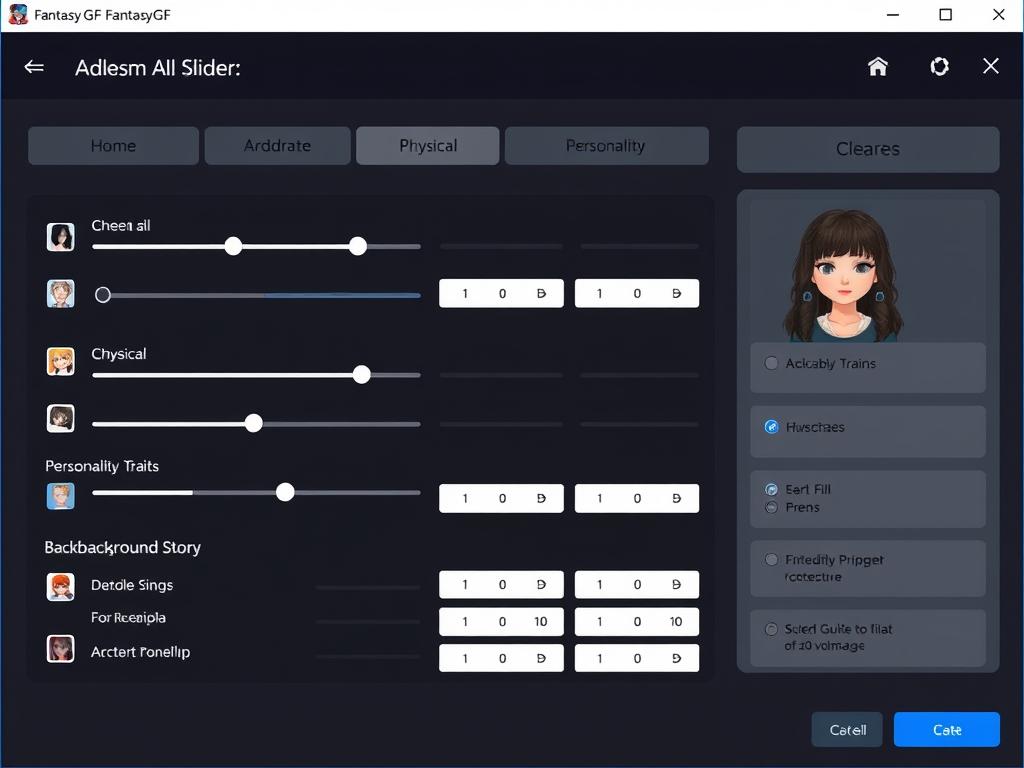Click the refresh circle icon in header
The height and width of the screenshot is (768, 1024).
point(939,66)
